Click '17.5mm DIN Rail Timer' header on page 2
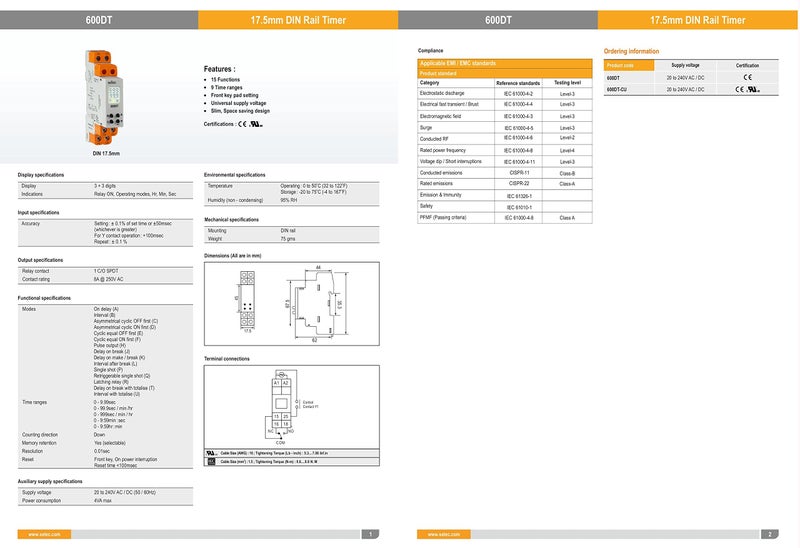The image size is (800, 548). (697, 20)
